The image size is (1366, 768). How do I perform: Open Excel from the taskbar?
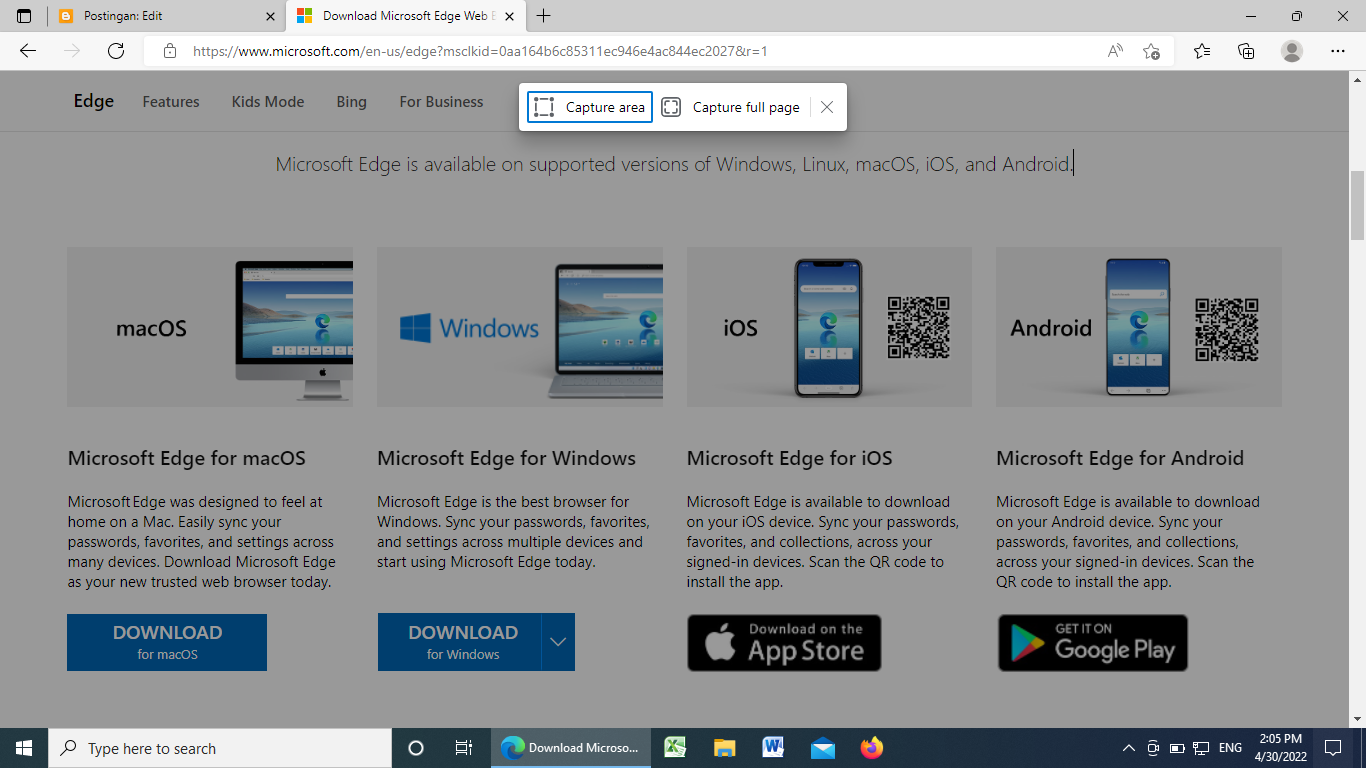(x=676, y=748)
